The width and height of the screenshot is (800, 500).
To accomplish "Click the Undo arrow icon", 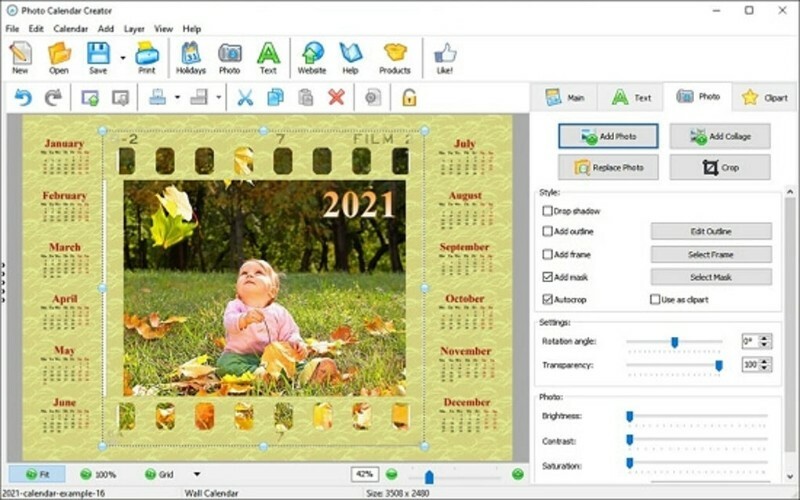I will pyautogui.click(x=23, y=97).
